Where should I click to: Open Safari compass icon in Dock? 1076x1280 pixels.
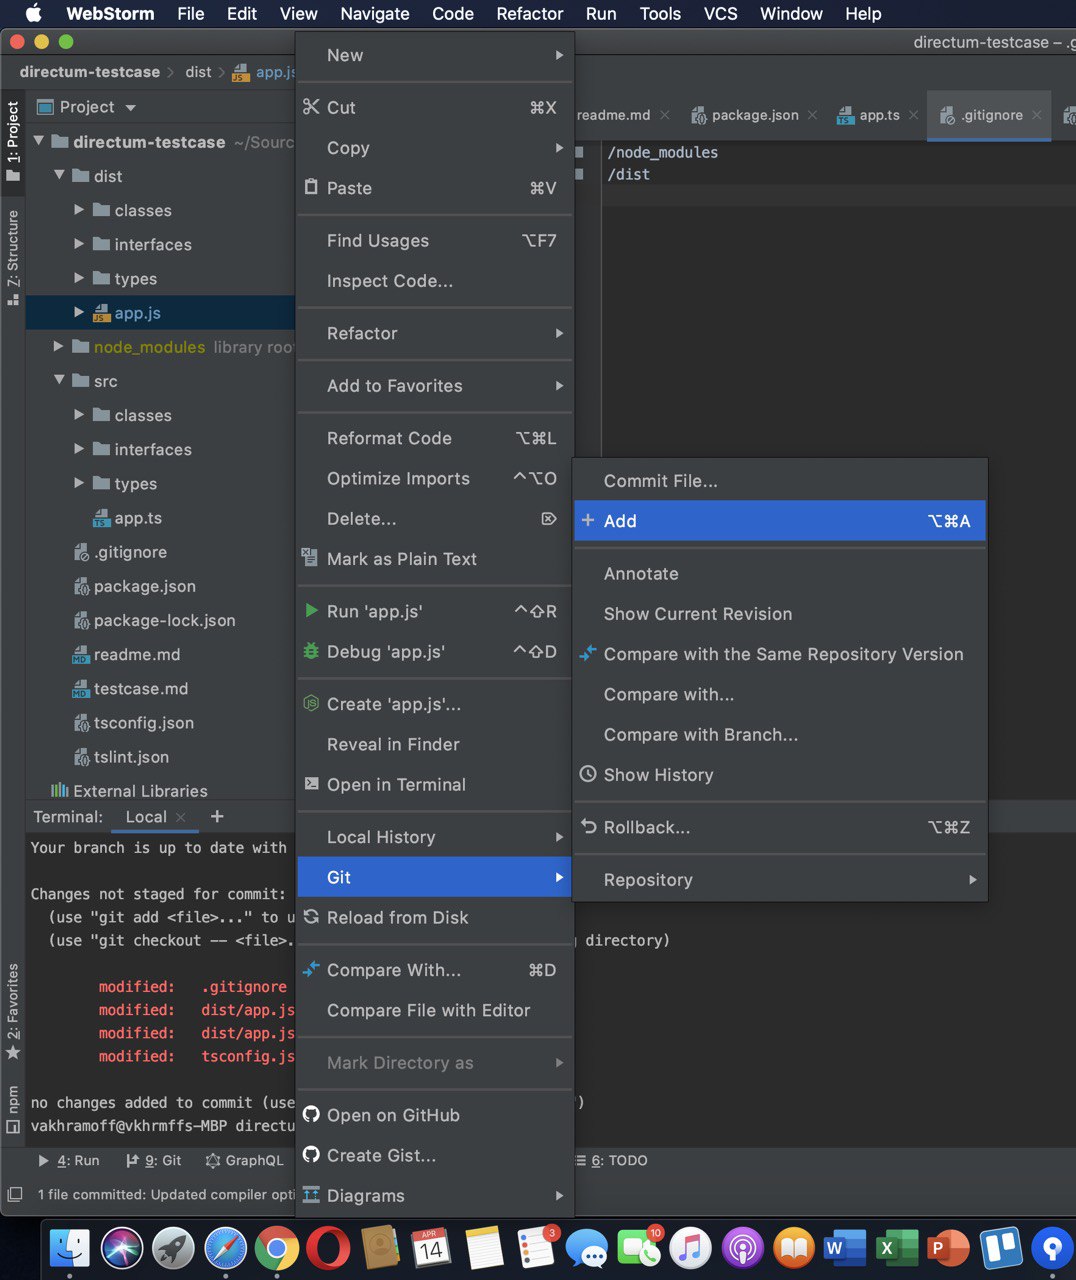[226, 1248]
